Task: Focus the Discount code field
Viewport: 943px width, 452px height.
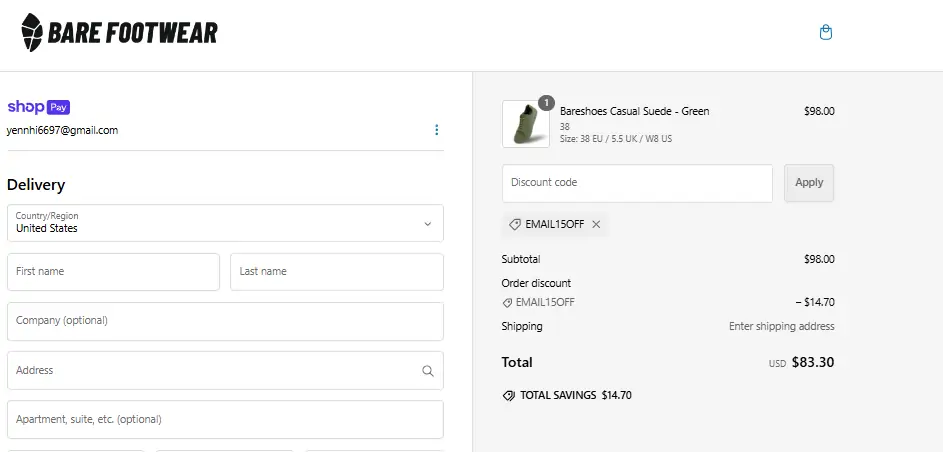Action: coord(637,183)
